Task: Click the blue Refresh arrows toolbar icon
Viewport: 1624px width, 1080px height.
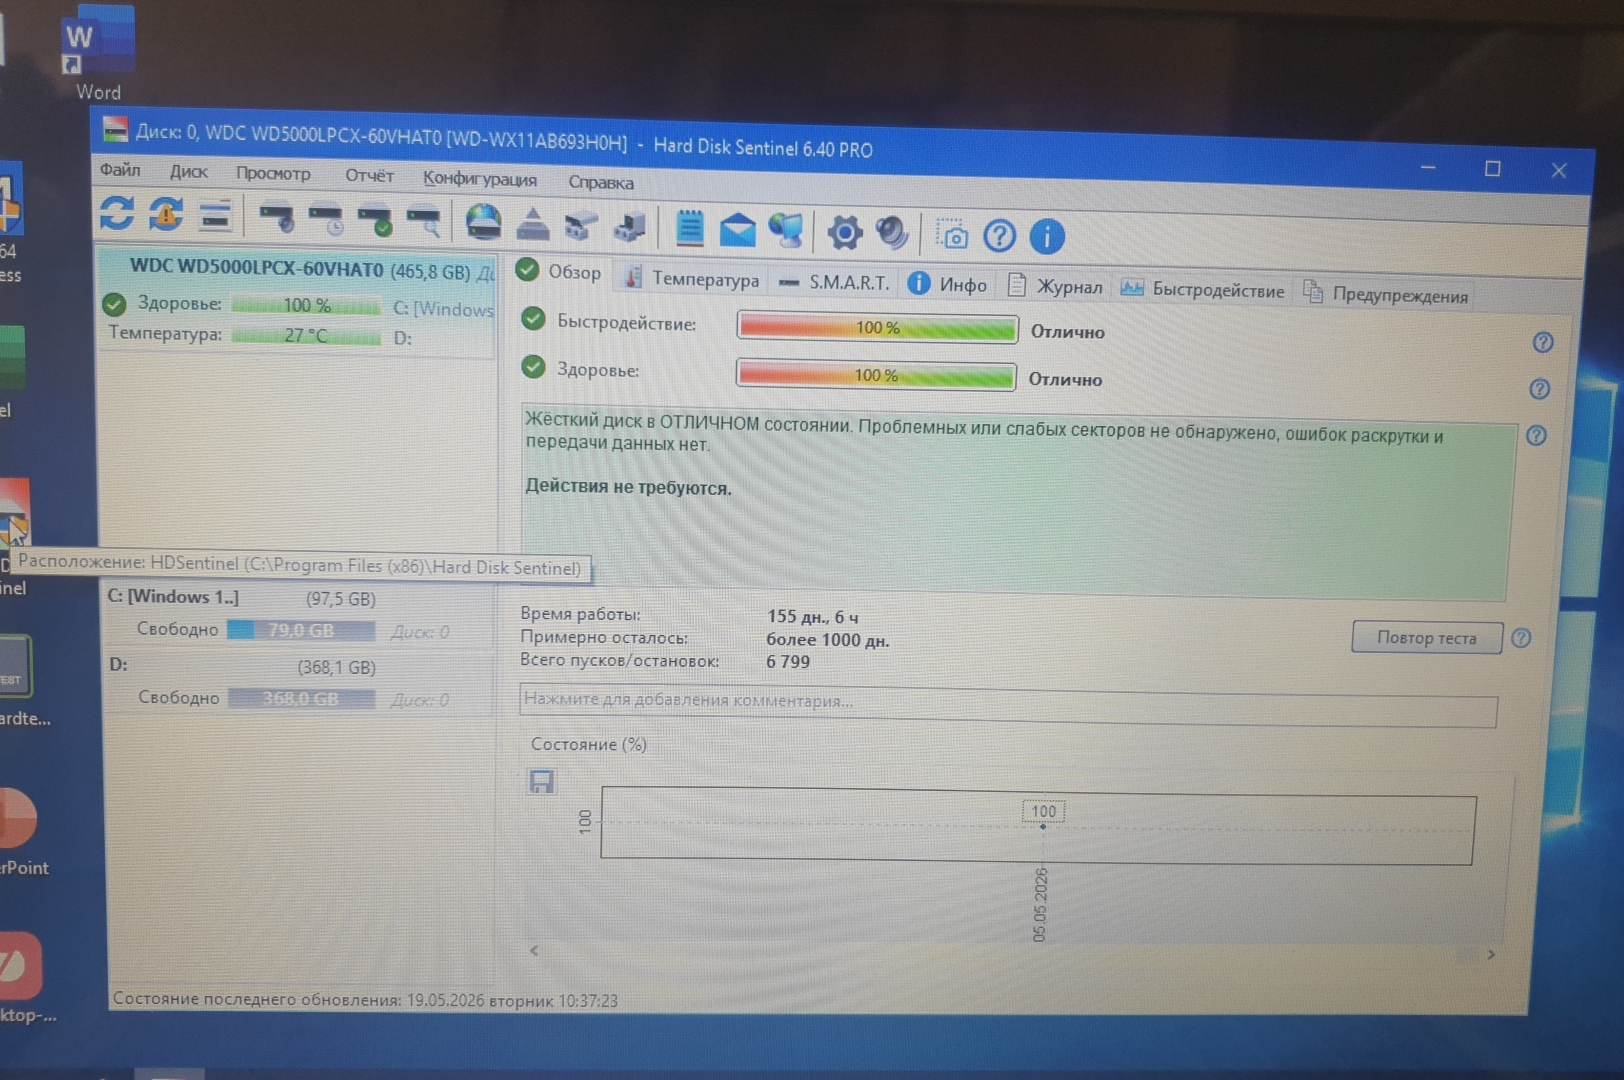Action: click(x=117, y=212)
